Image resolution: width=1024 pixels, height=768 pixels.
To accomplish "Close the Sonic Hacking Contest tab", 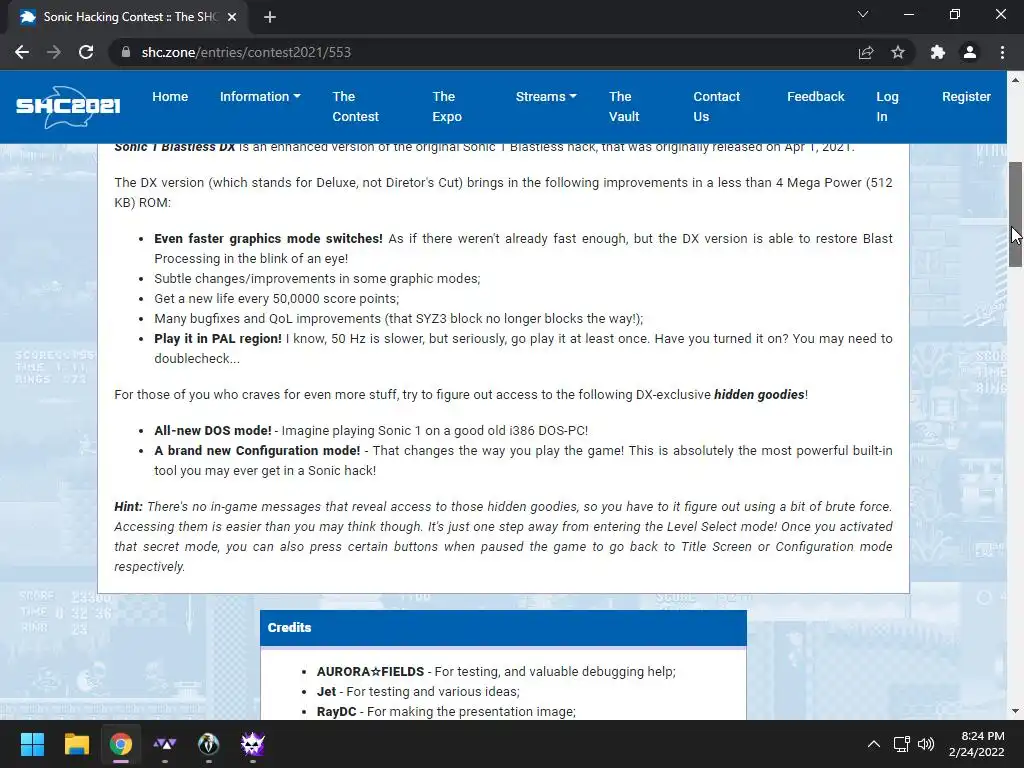I will click(x=232, y=17).
